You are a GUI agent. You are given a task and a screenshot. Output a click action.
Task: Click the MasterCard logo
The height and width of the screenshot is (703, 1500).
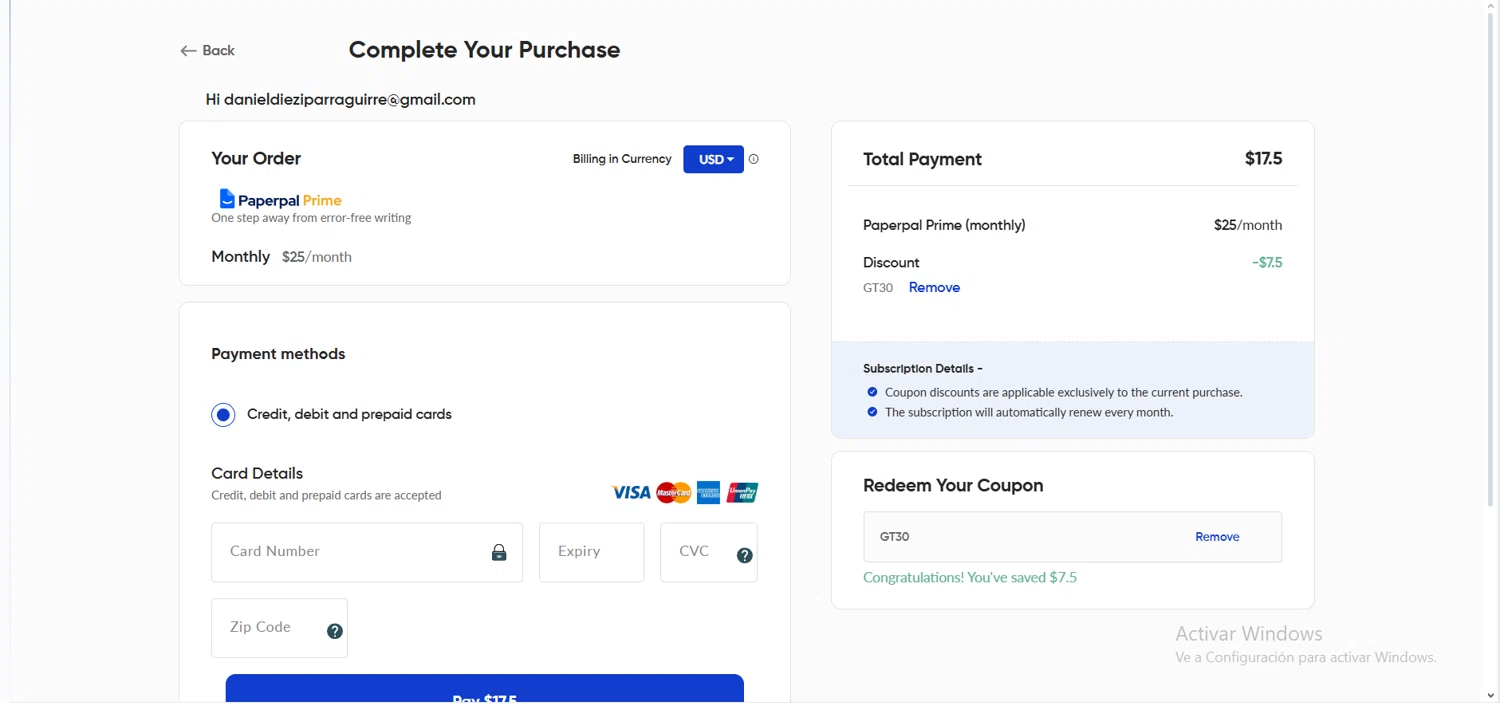[x=674, y=492]
